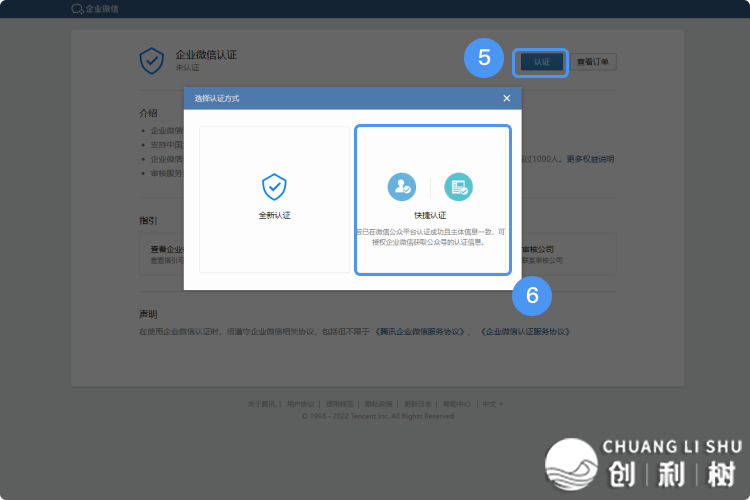
Task: Close the 选择认证方式 dialog
Action: coord(507,98)
